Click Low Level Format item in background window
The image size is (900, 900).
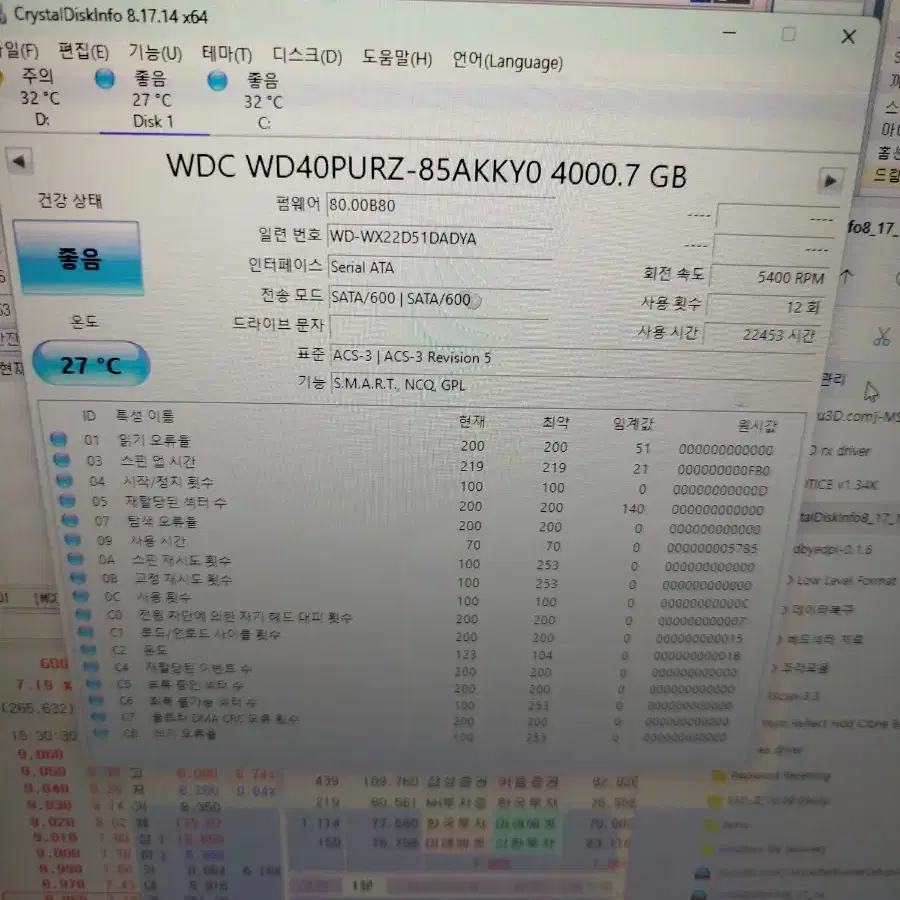846,580
